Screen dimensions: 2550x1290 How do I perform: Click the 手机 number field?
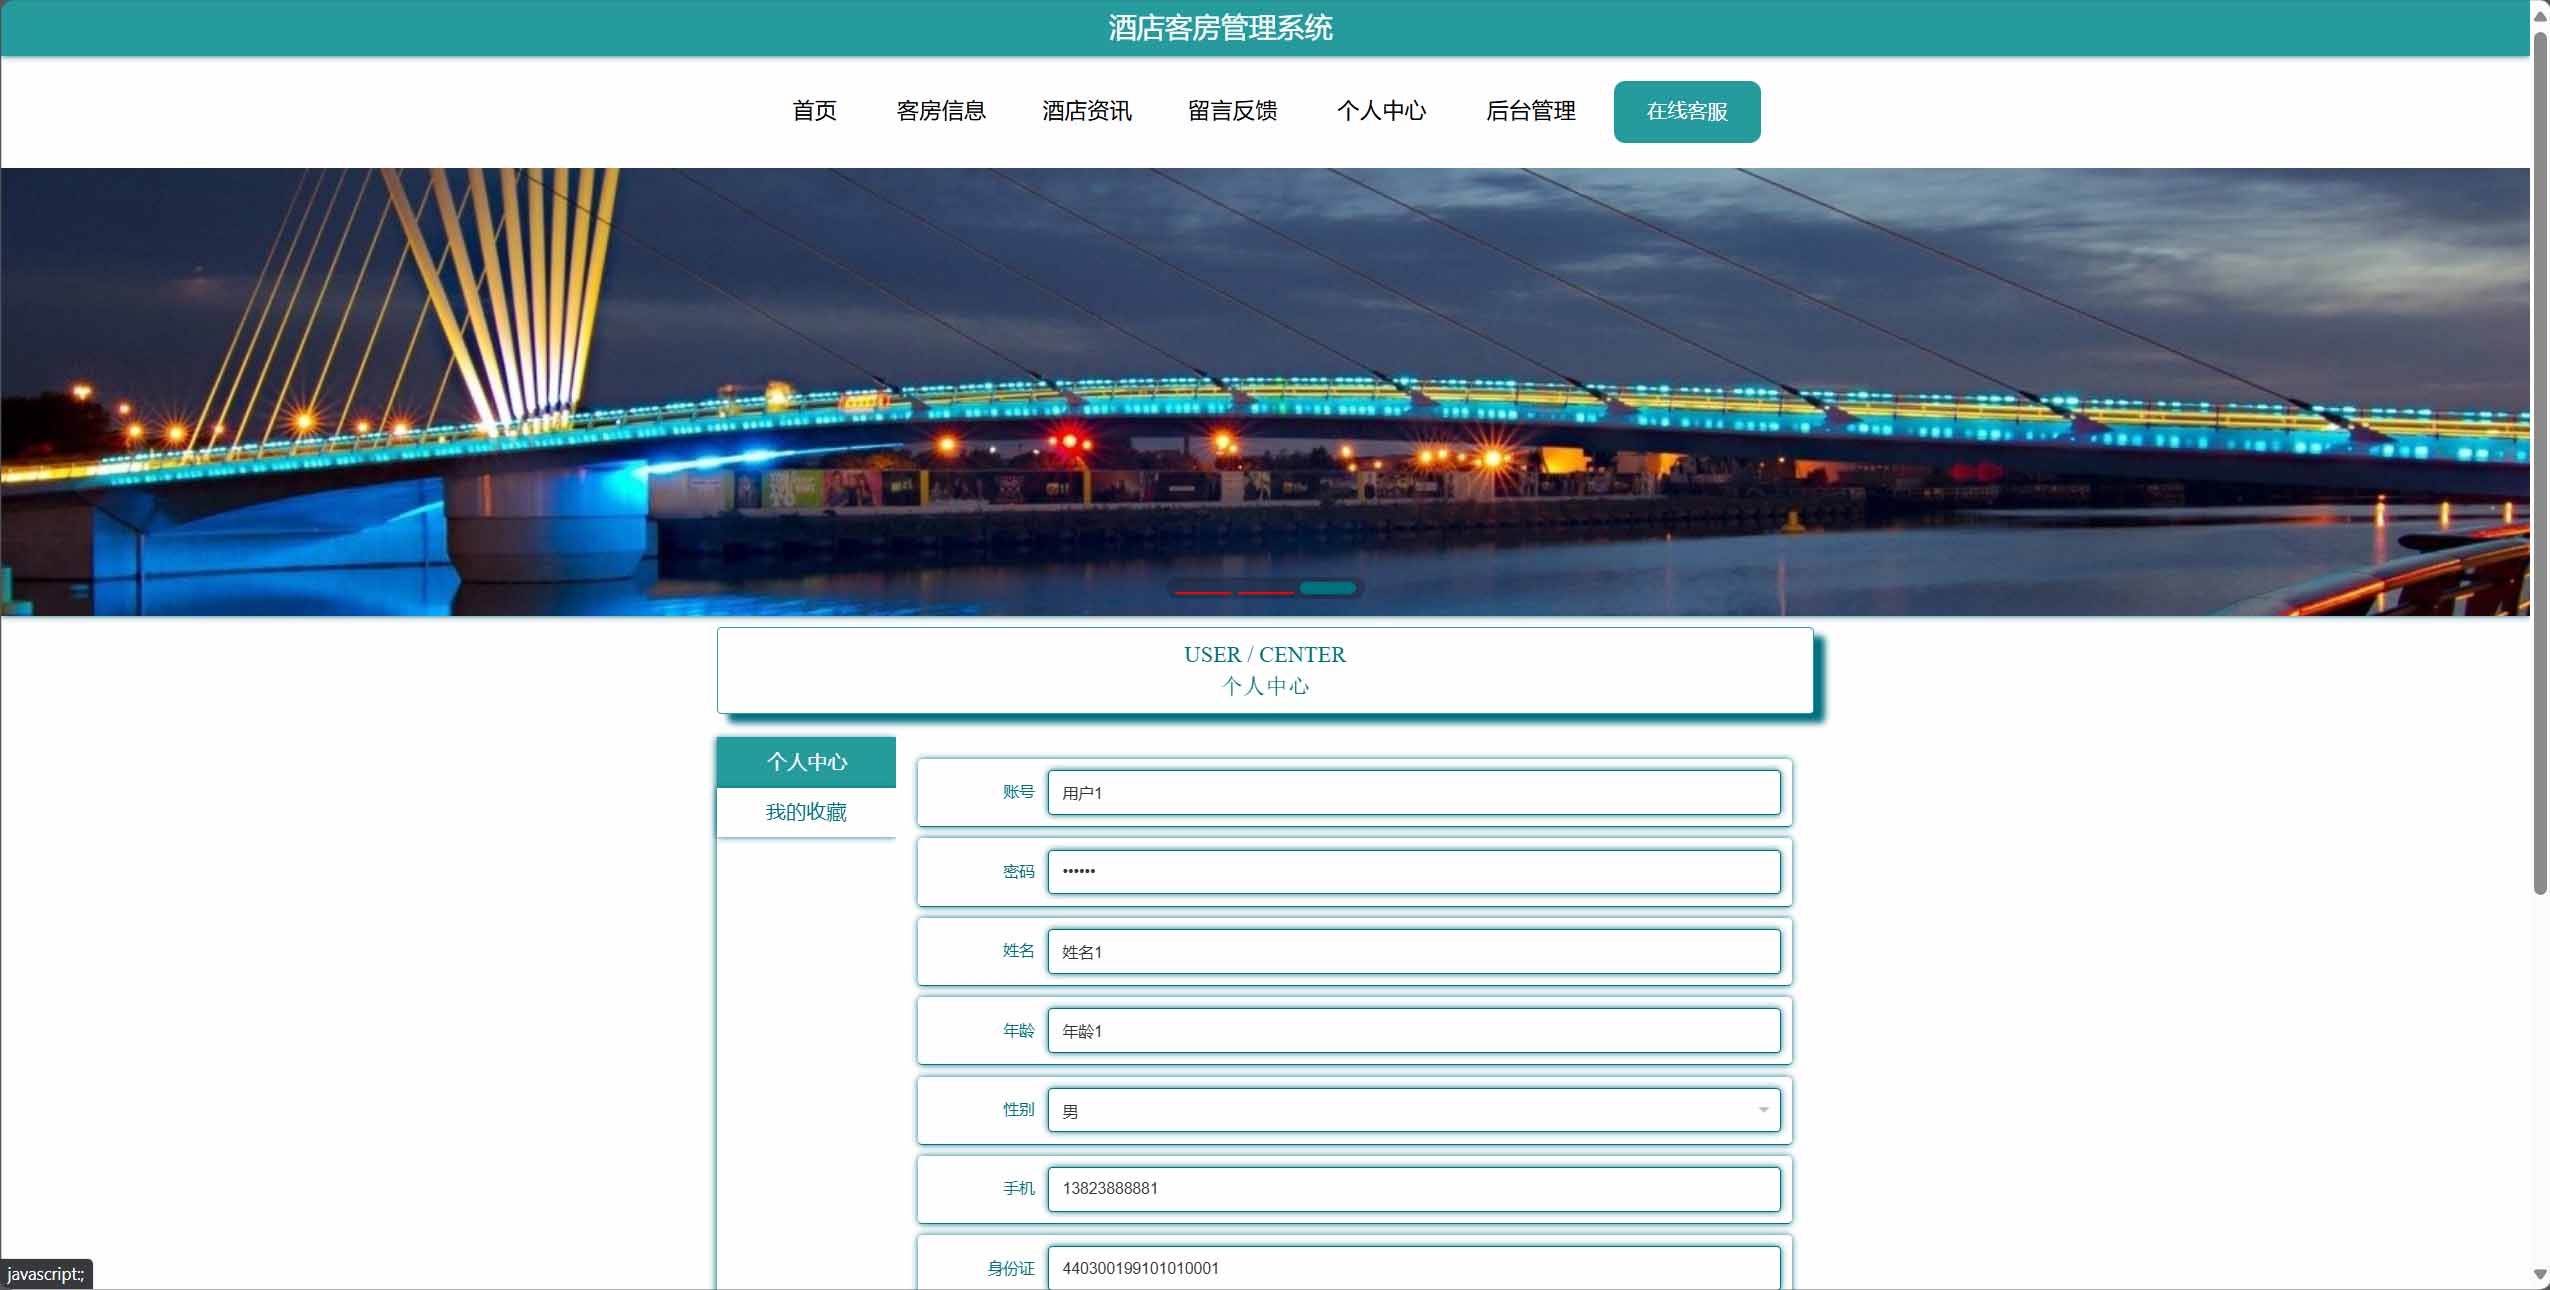pos(1414,1189)
